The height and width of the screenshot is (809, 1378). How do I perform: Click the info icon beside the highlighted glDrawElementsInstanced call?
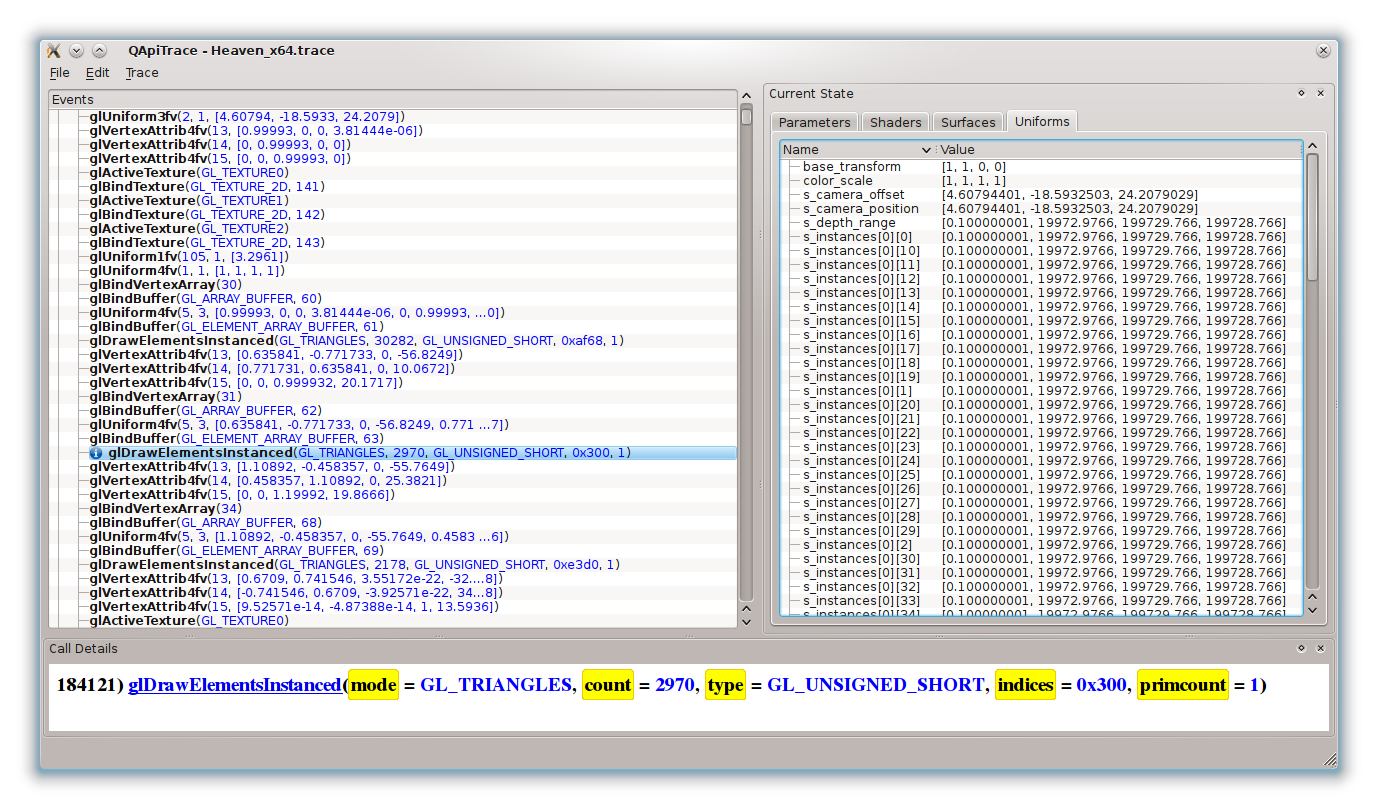click(x=96, y=452)
